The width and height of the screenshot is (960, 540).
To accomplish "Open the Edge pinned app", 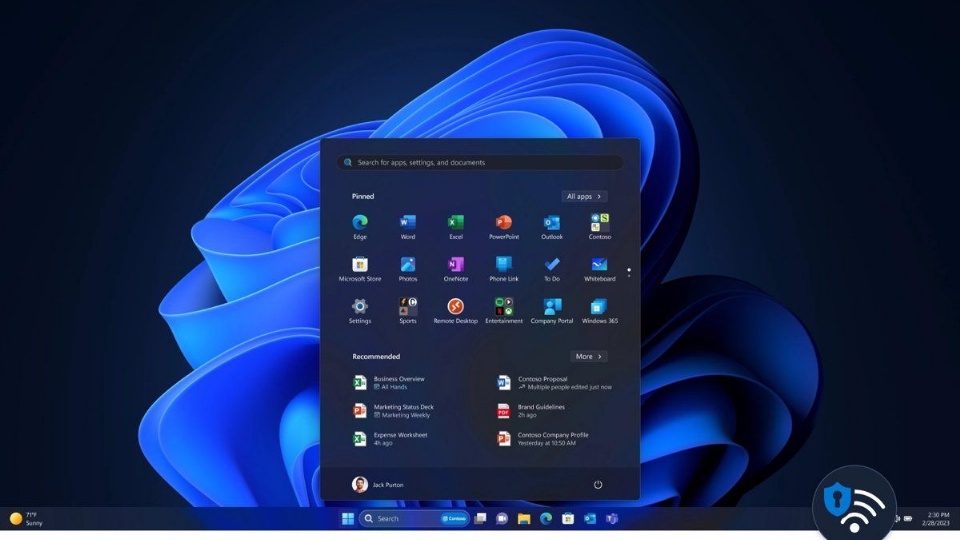I will click(x=360, y=227).
